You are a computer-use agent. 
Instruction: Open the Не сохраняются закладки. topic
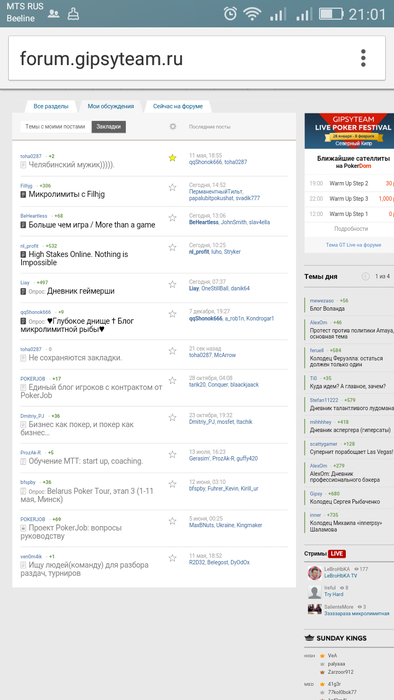(x=75, y=358)
